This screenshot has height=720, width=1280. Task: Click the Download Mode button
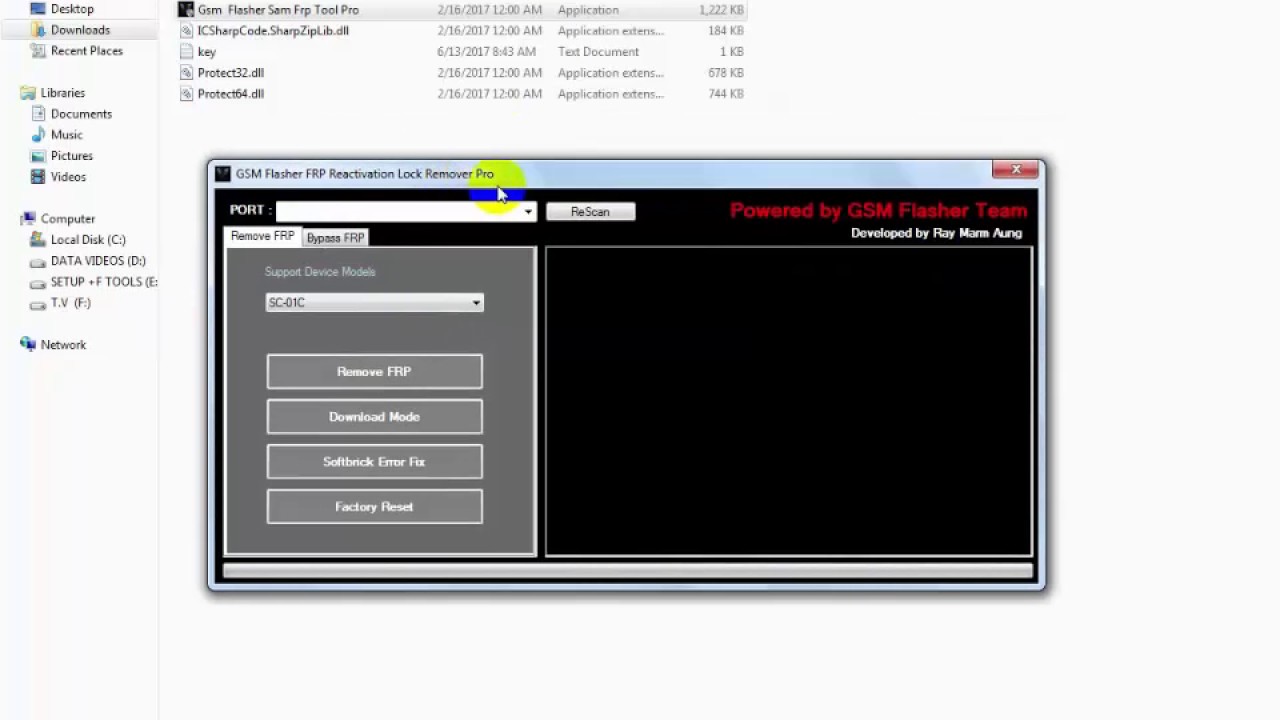tap(374, 416)
